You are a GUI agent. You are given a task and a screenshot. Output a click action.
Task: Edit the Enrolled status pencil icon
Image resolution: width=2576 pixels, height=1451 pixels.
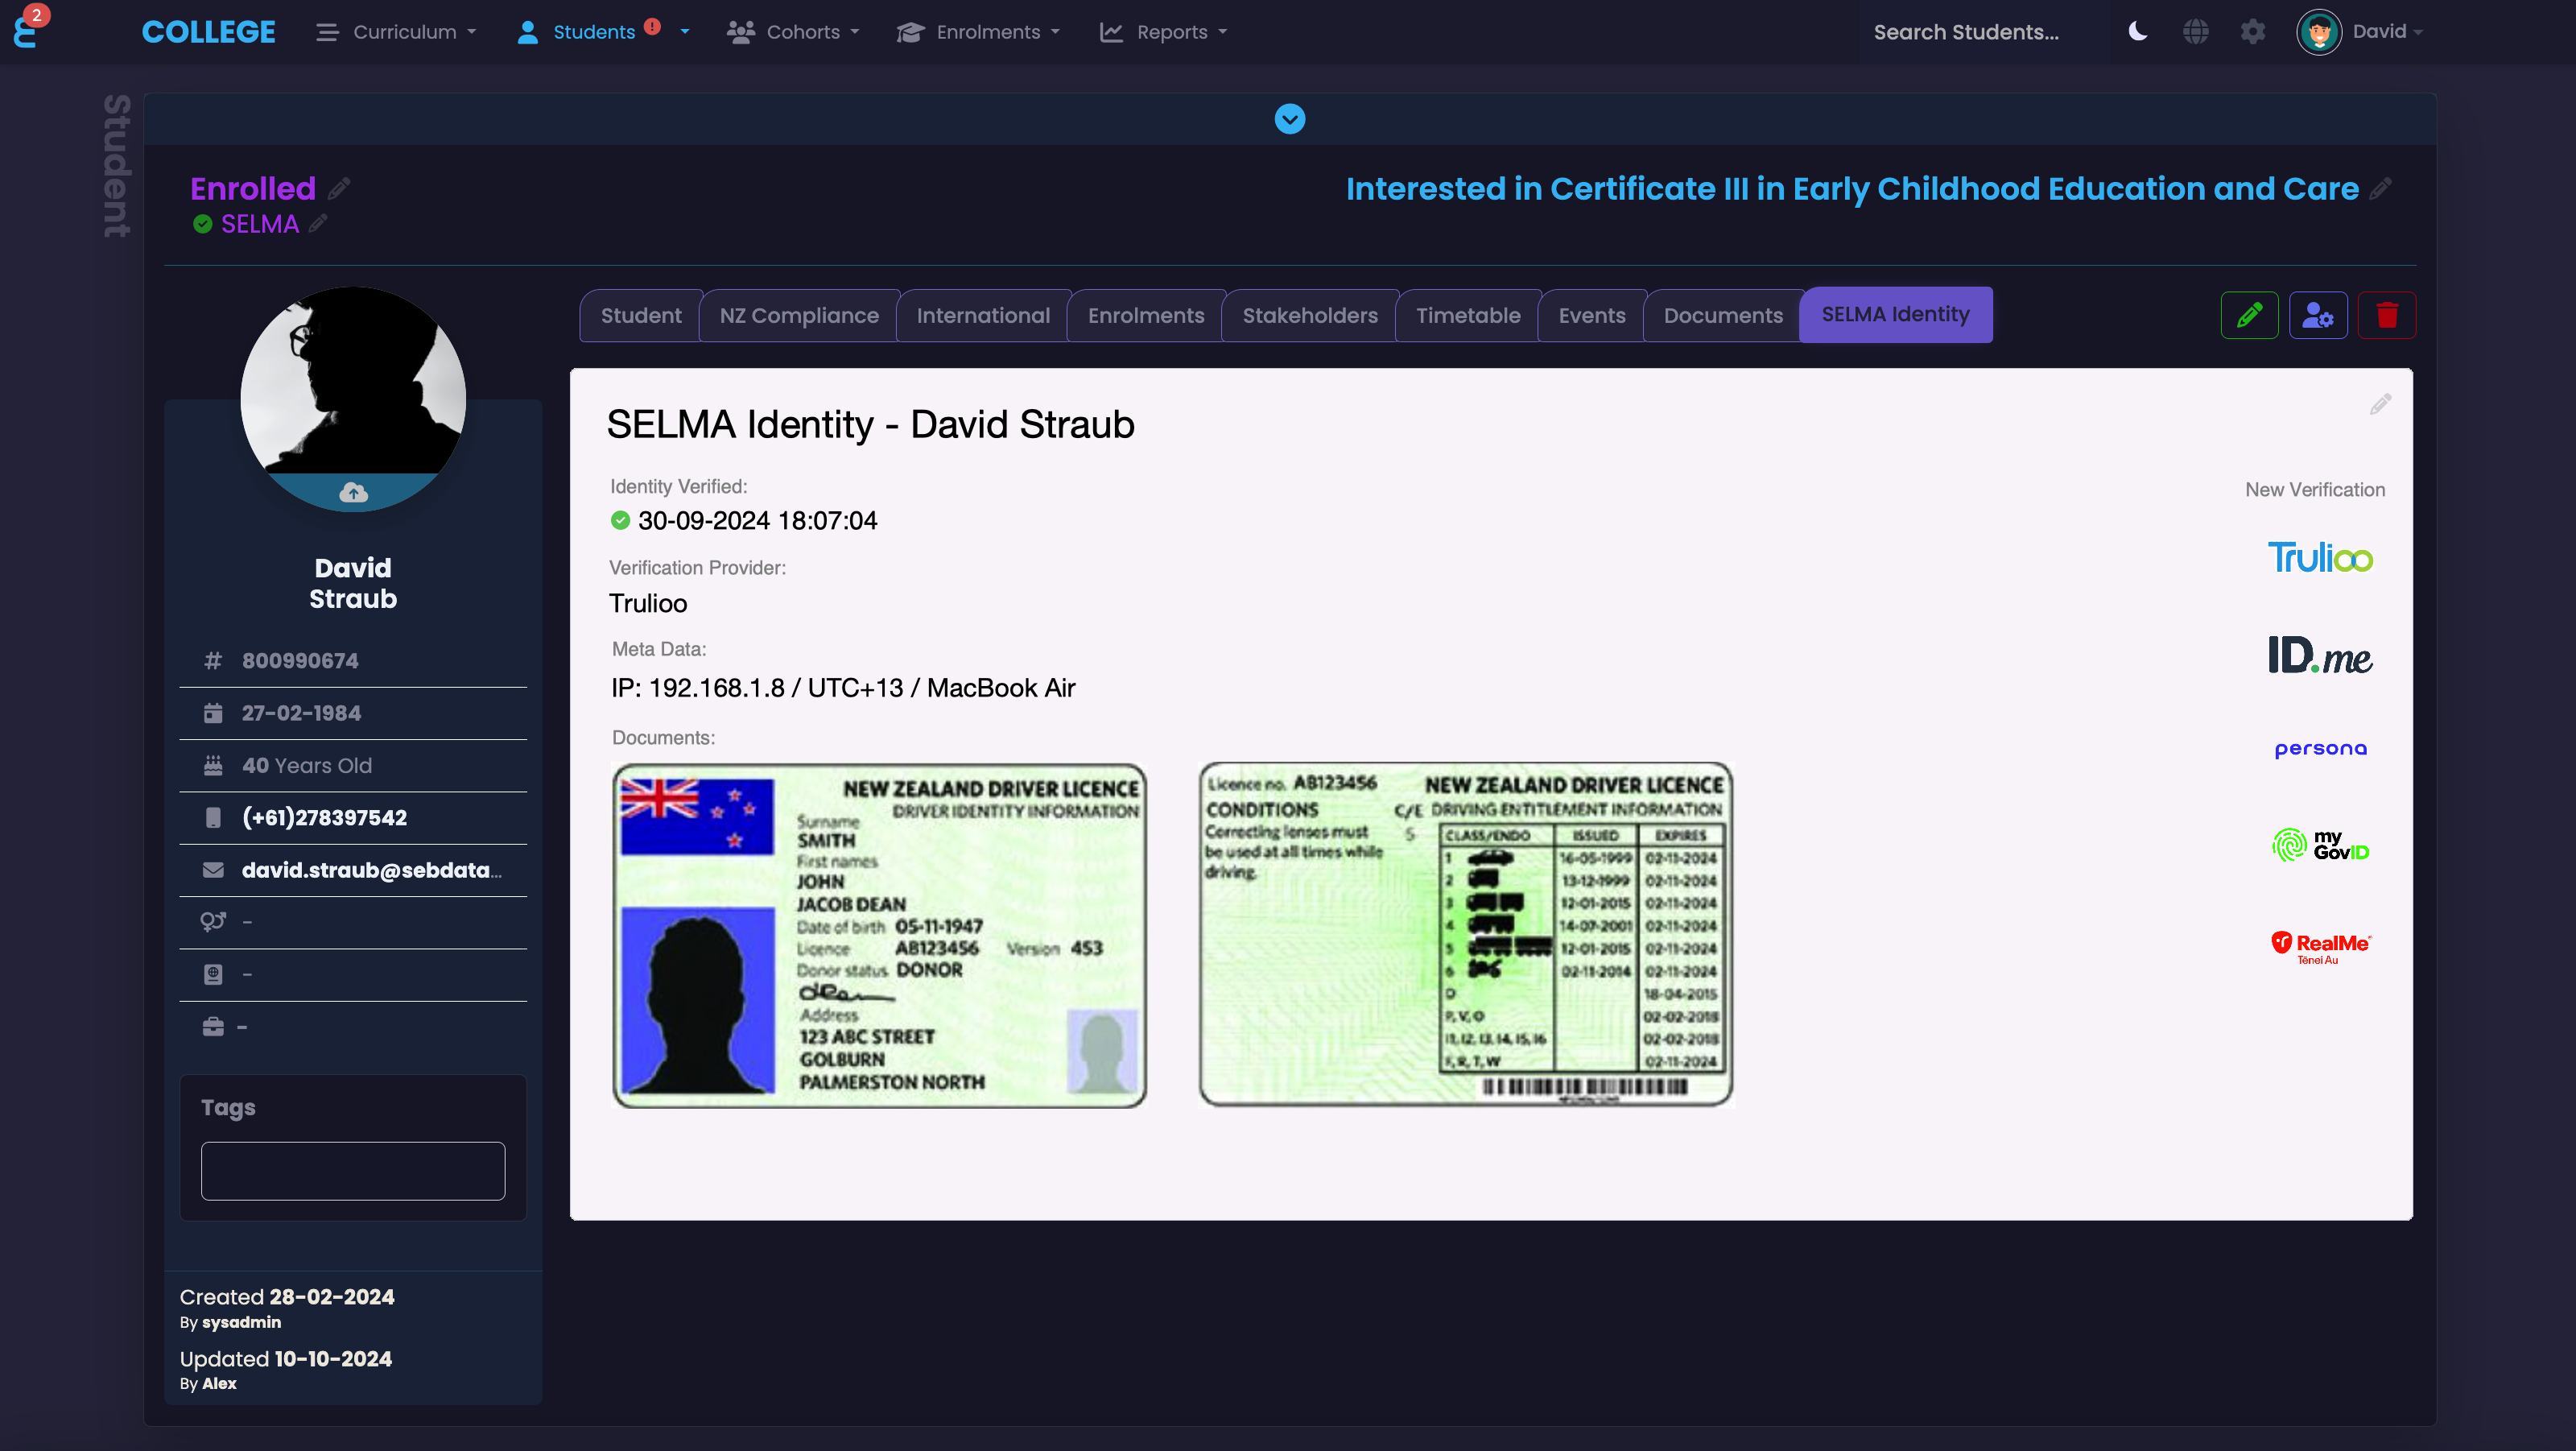pos(340,188)
